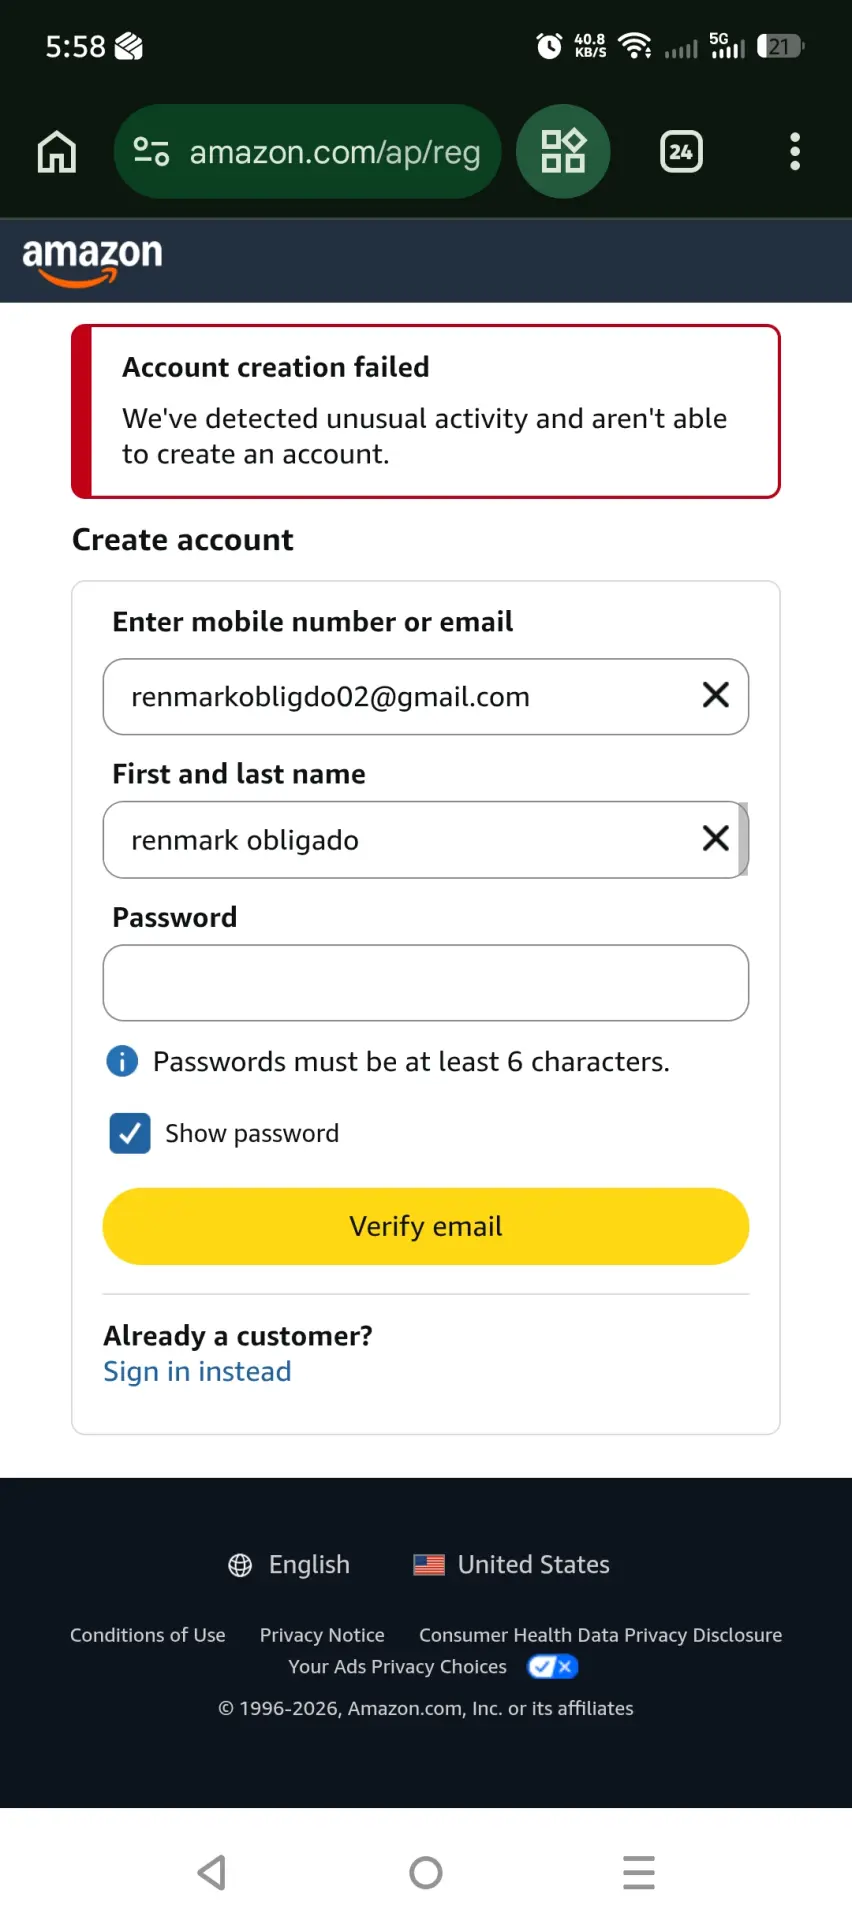The image size is (852, 1920).
Task: Change language from English
Action: pos(289,1565)
